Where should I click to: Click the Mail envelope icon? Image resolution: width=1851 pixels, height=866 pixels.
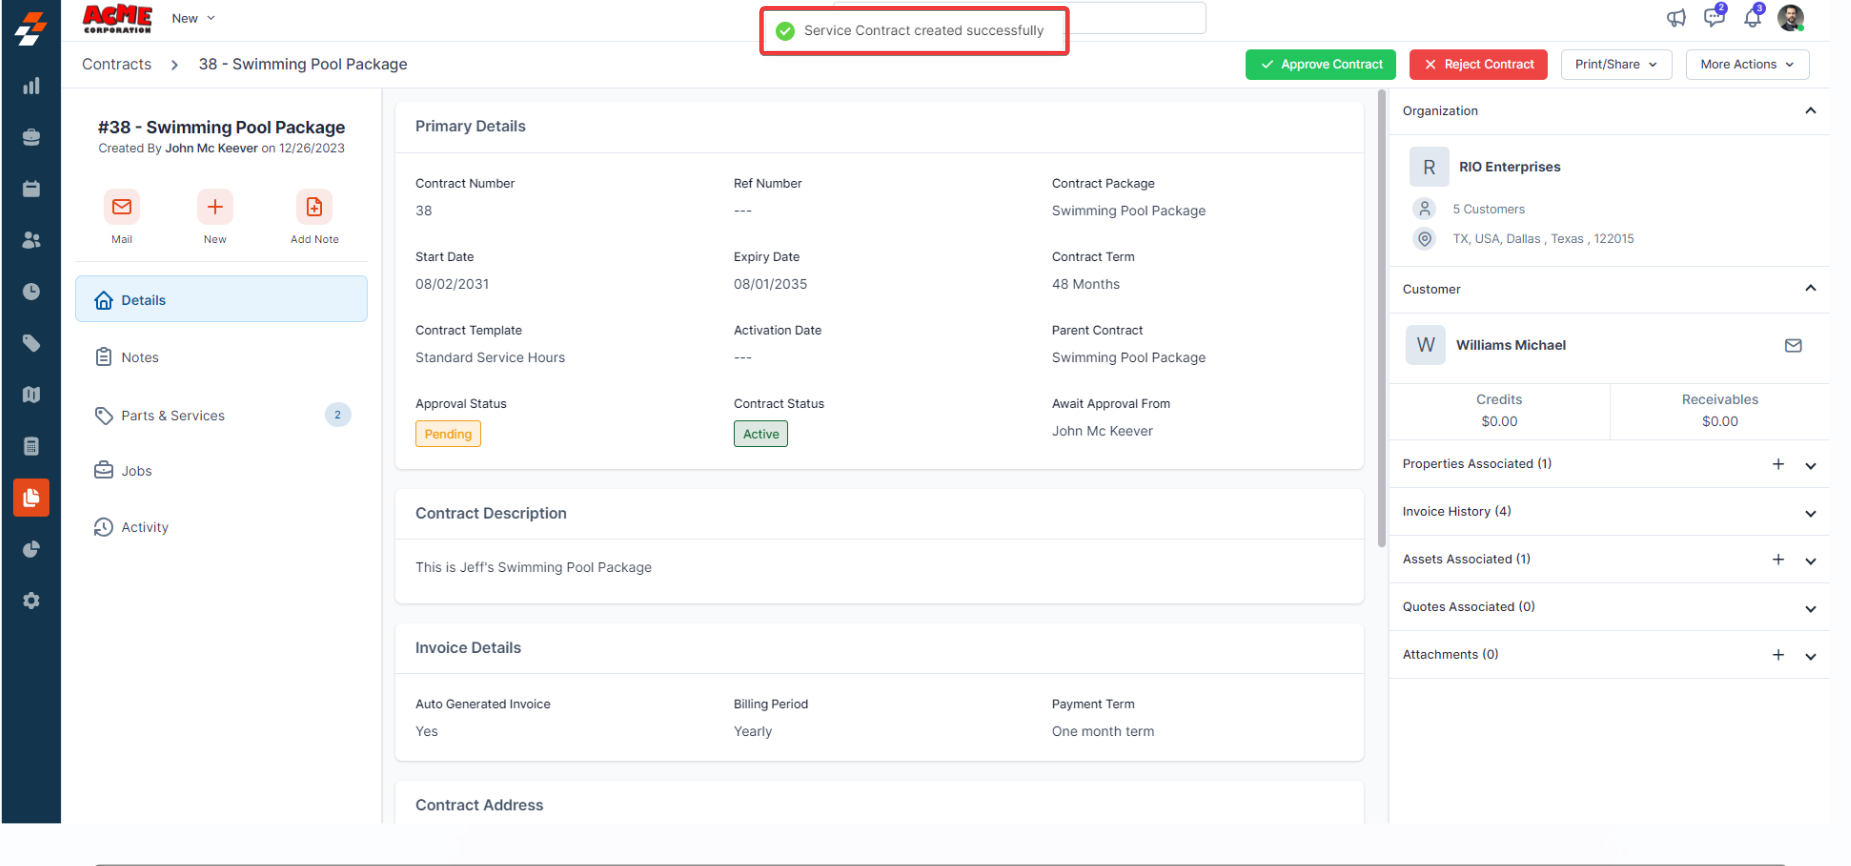tap(122, 207)
